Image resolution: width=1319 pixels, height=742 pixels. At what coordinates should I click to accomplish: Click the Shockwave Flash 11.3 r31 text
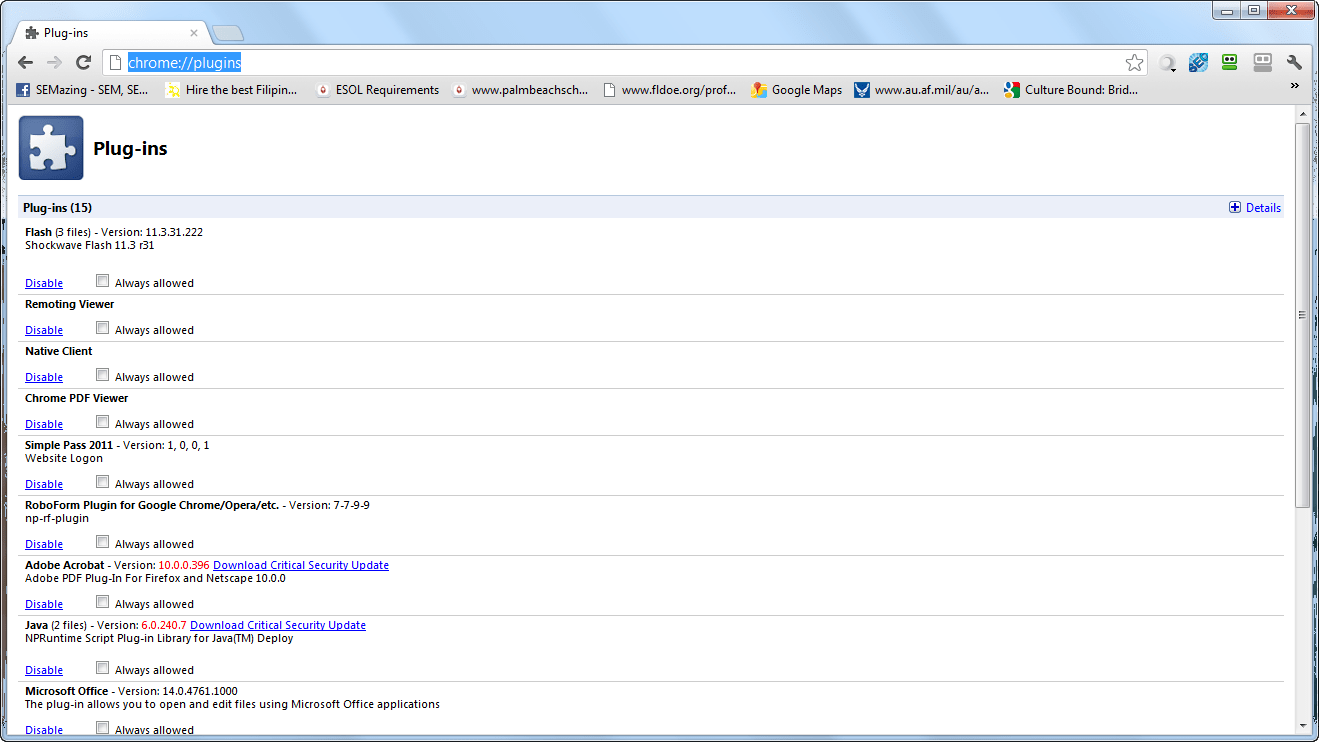(x=90, y=245)
